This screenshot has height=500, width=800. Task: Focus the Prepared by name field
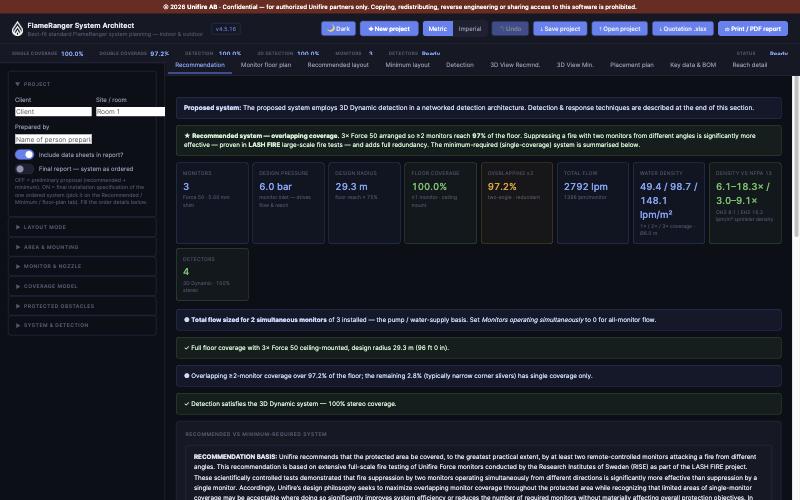pos(53,139)
